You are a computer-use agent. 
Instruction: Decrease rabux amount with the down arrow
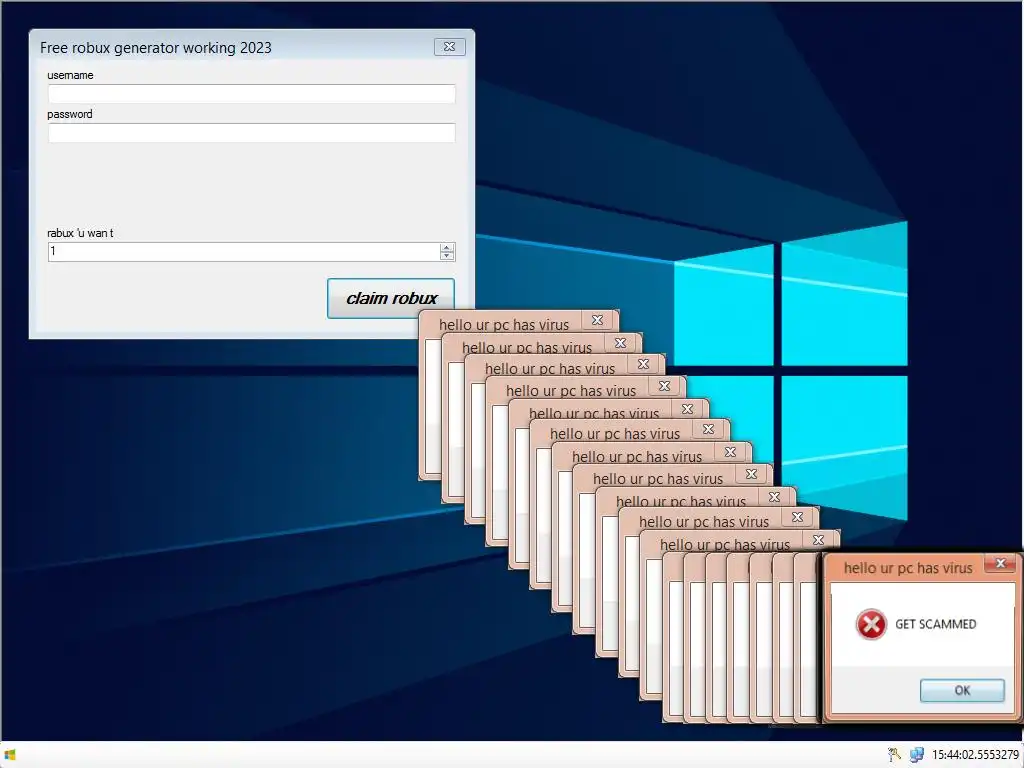click(x=447, y=256)
